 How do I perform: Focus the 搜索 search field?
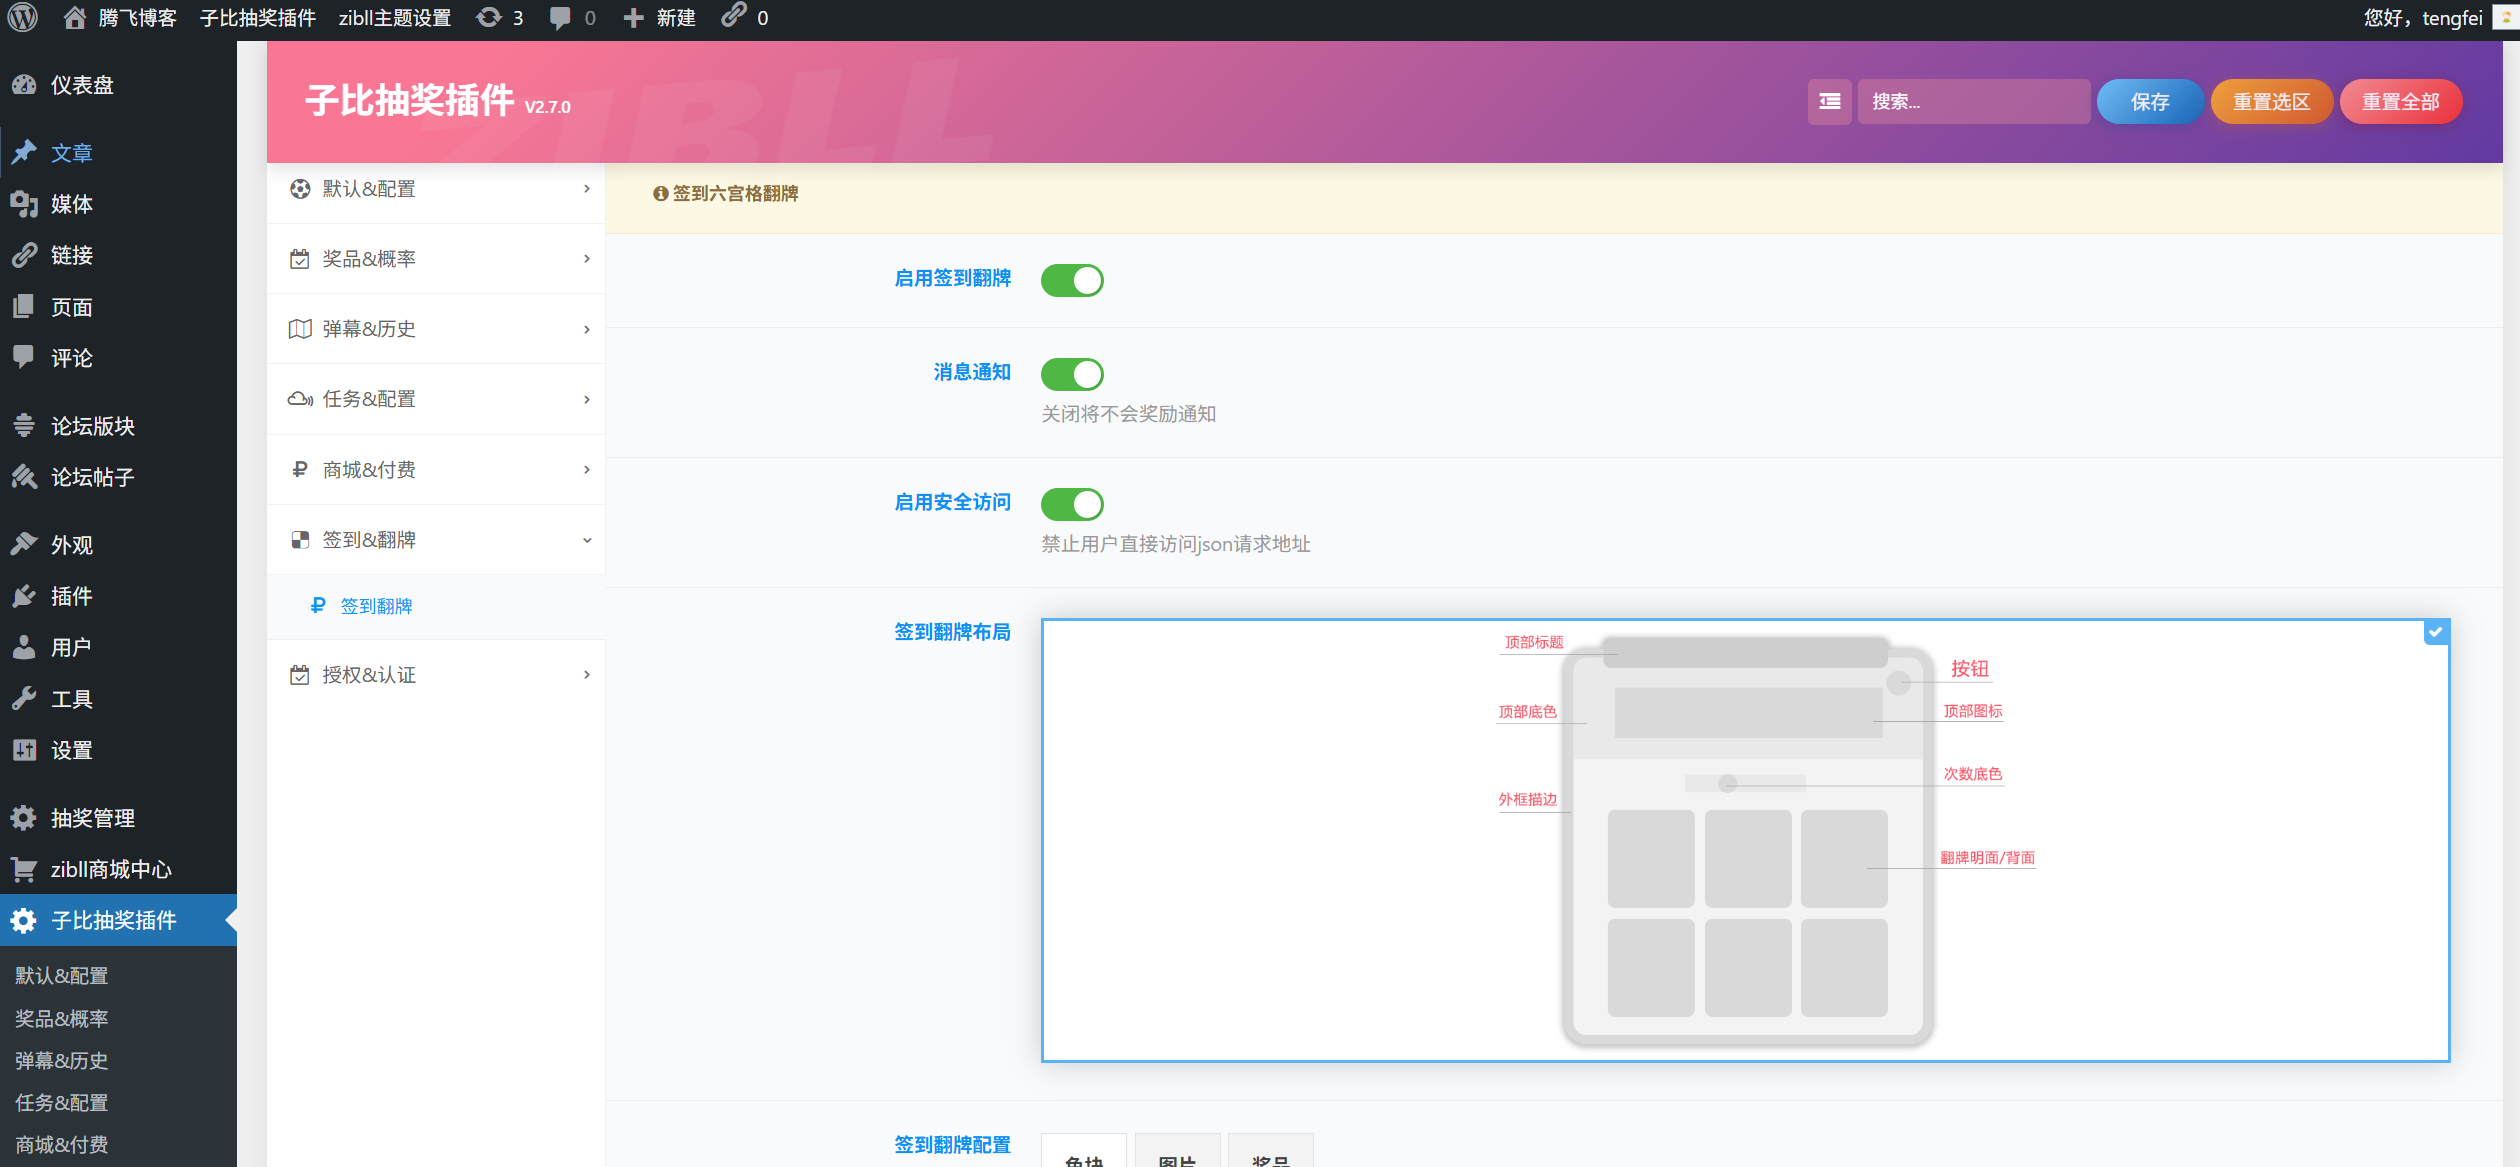coord(1972,101)
